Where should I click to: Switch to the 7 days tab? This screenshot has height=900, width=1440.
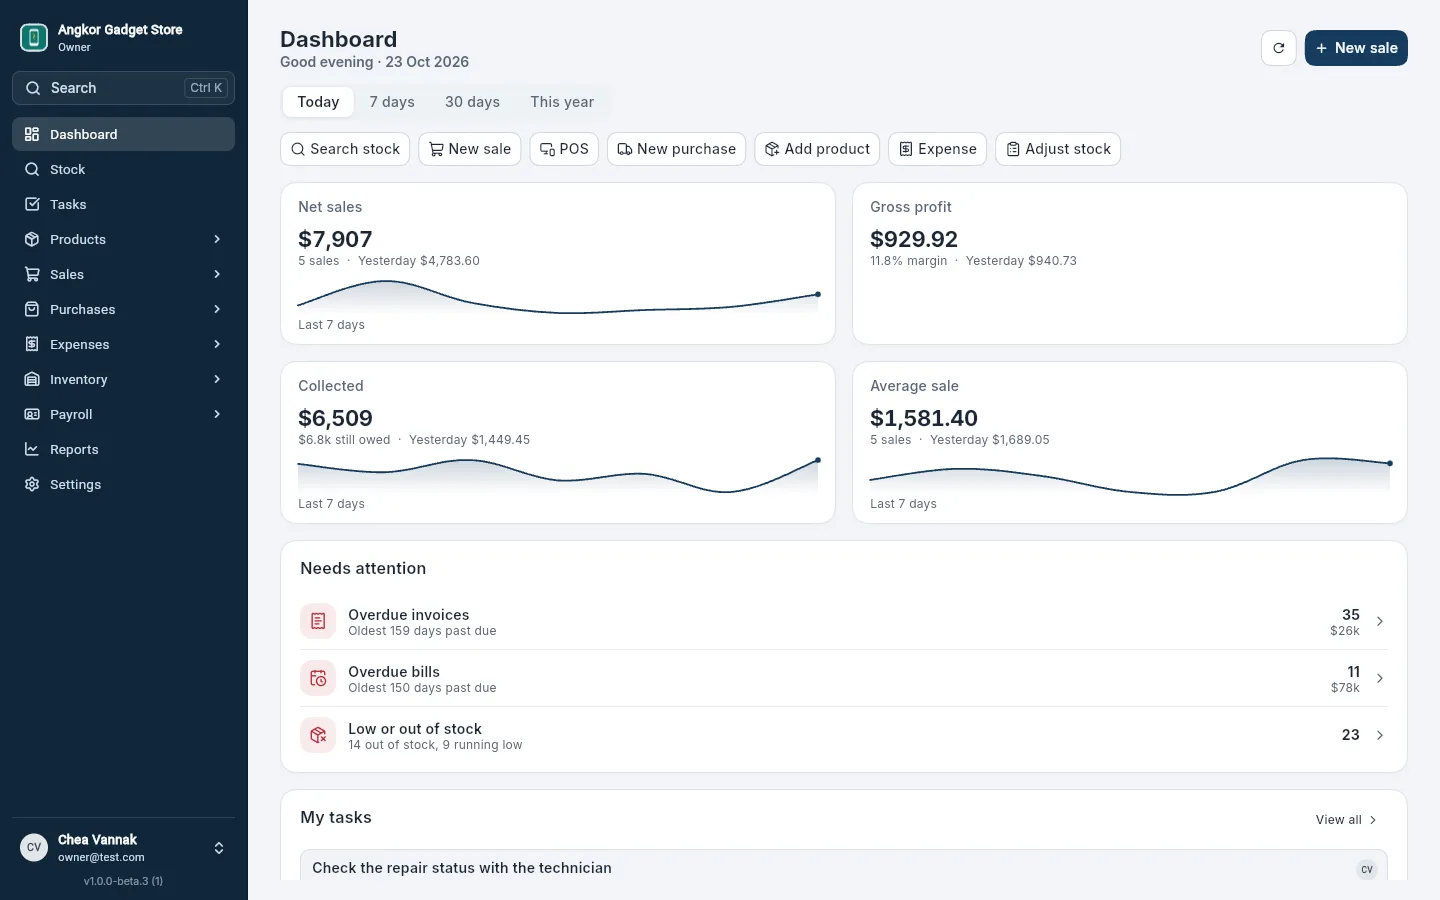(x=392, y=102)
